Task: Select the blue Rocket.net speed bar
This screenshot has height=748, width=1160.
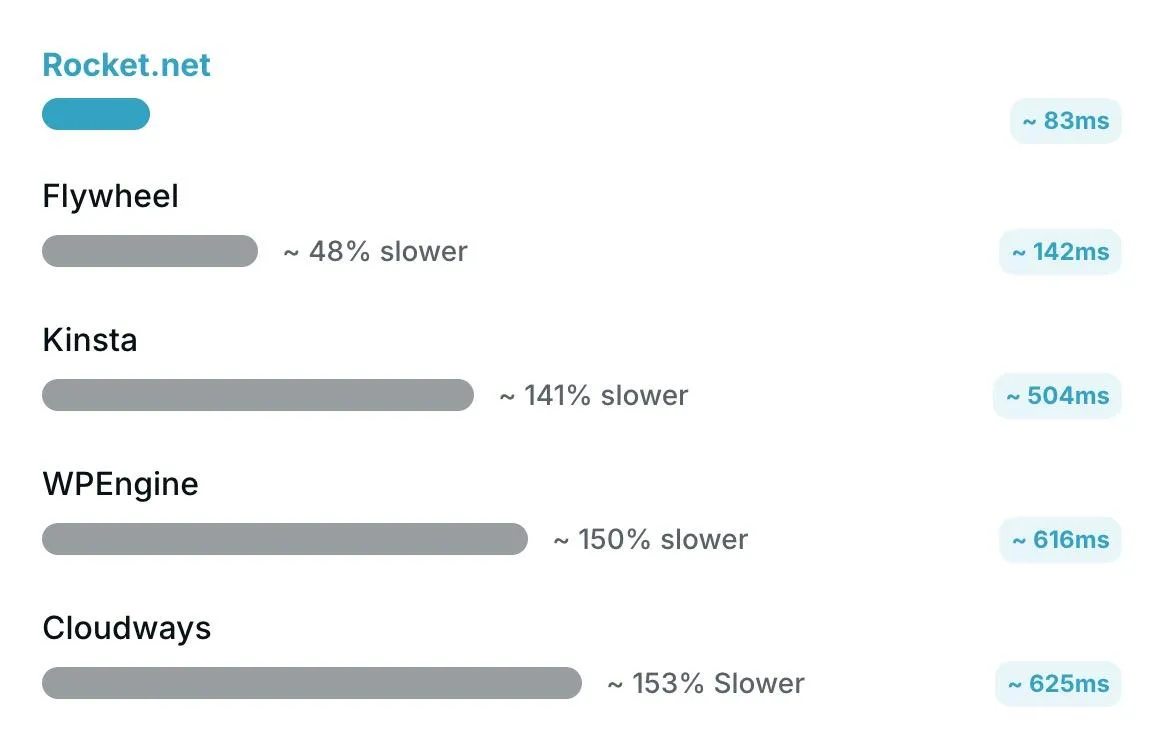Action: click(96, 114)
